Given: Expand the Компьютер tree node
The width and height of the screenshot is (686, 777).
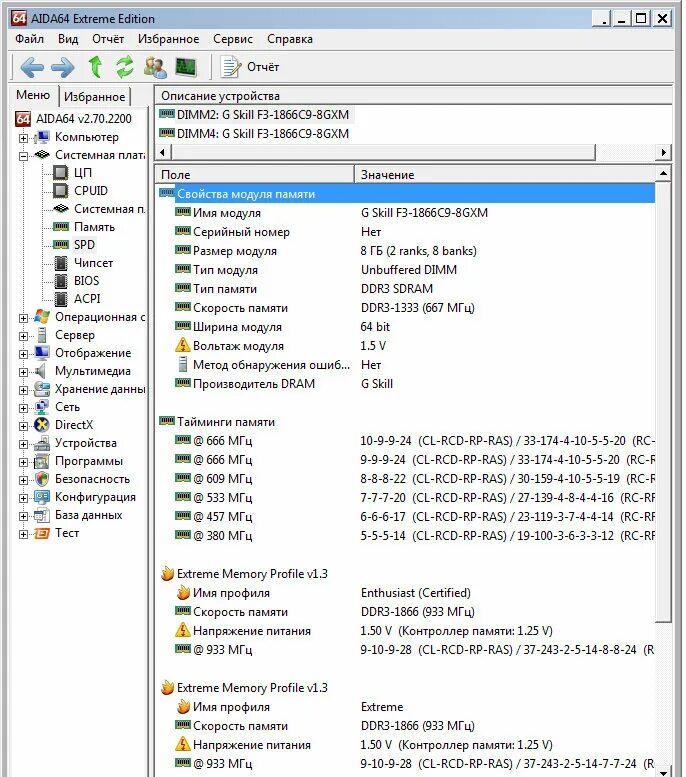Looking at the screenshot, I should click(x=23, y=137).
